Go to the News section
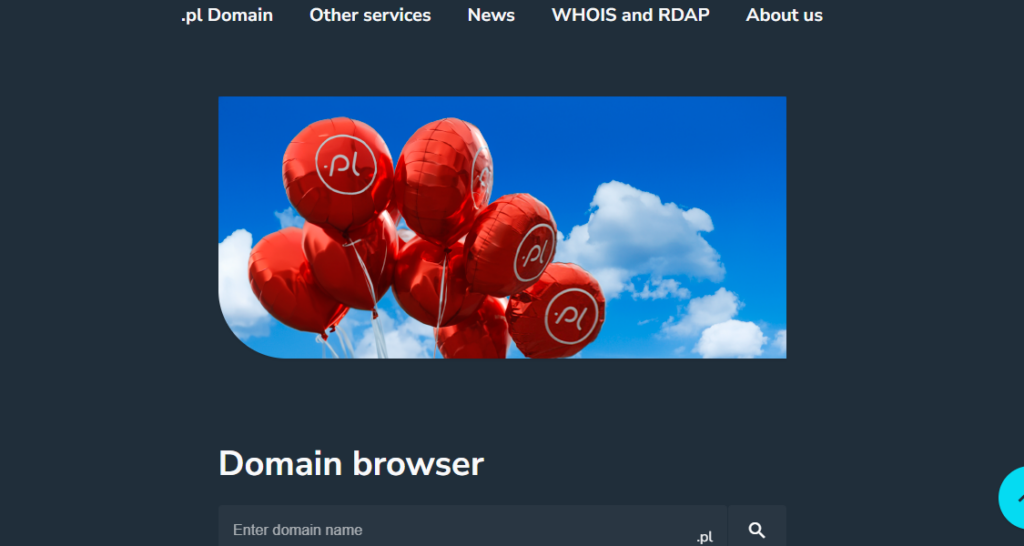Screen dimensions: 1024x546 [x=491, y=15]
